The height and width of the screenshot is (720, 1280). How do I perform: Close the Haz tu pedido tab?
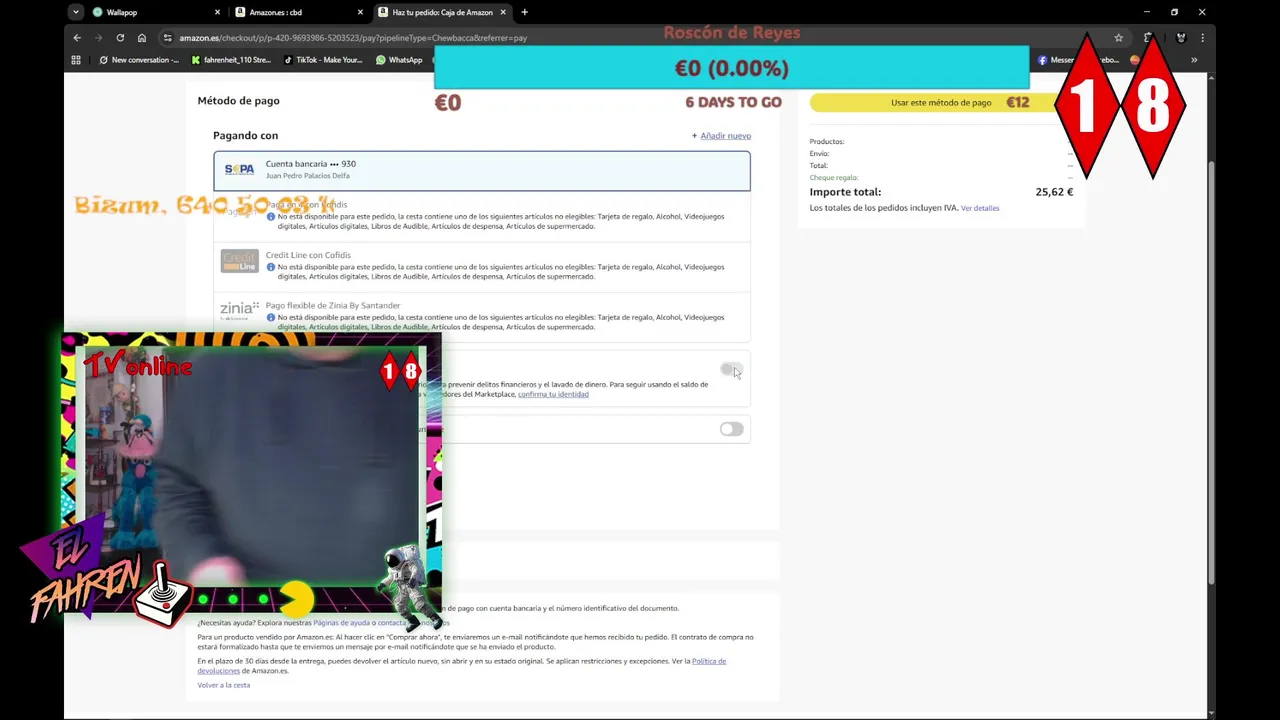[503, 12]
